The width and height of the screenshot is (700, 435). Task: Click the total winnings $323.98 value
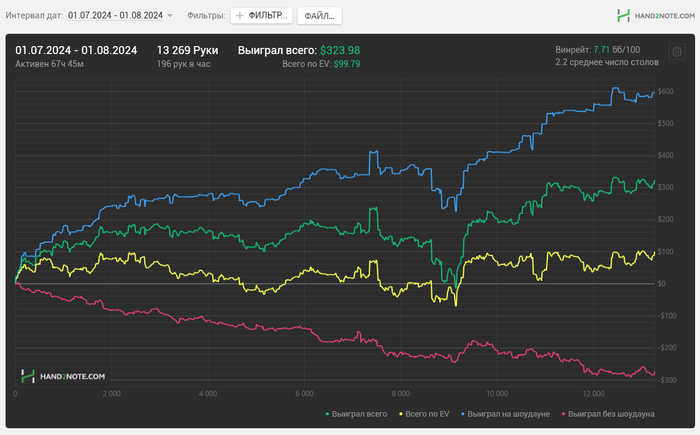(x=340, y=49)
